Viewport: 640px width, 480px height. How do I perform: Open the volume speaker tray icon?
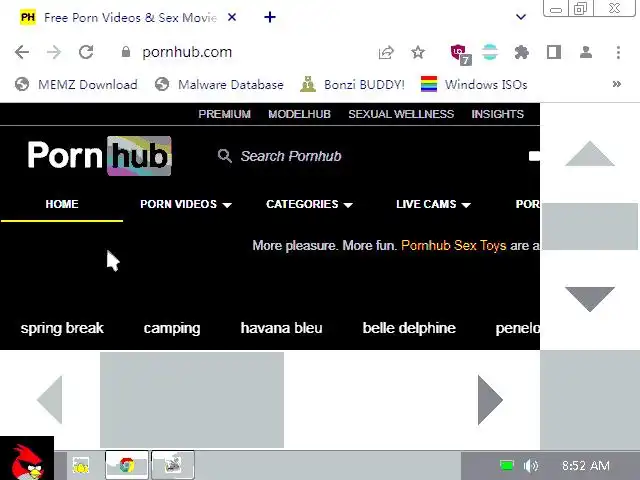coord(531,465)
